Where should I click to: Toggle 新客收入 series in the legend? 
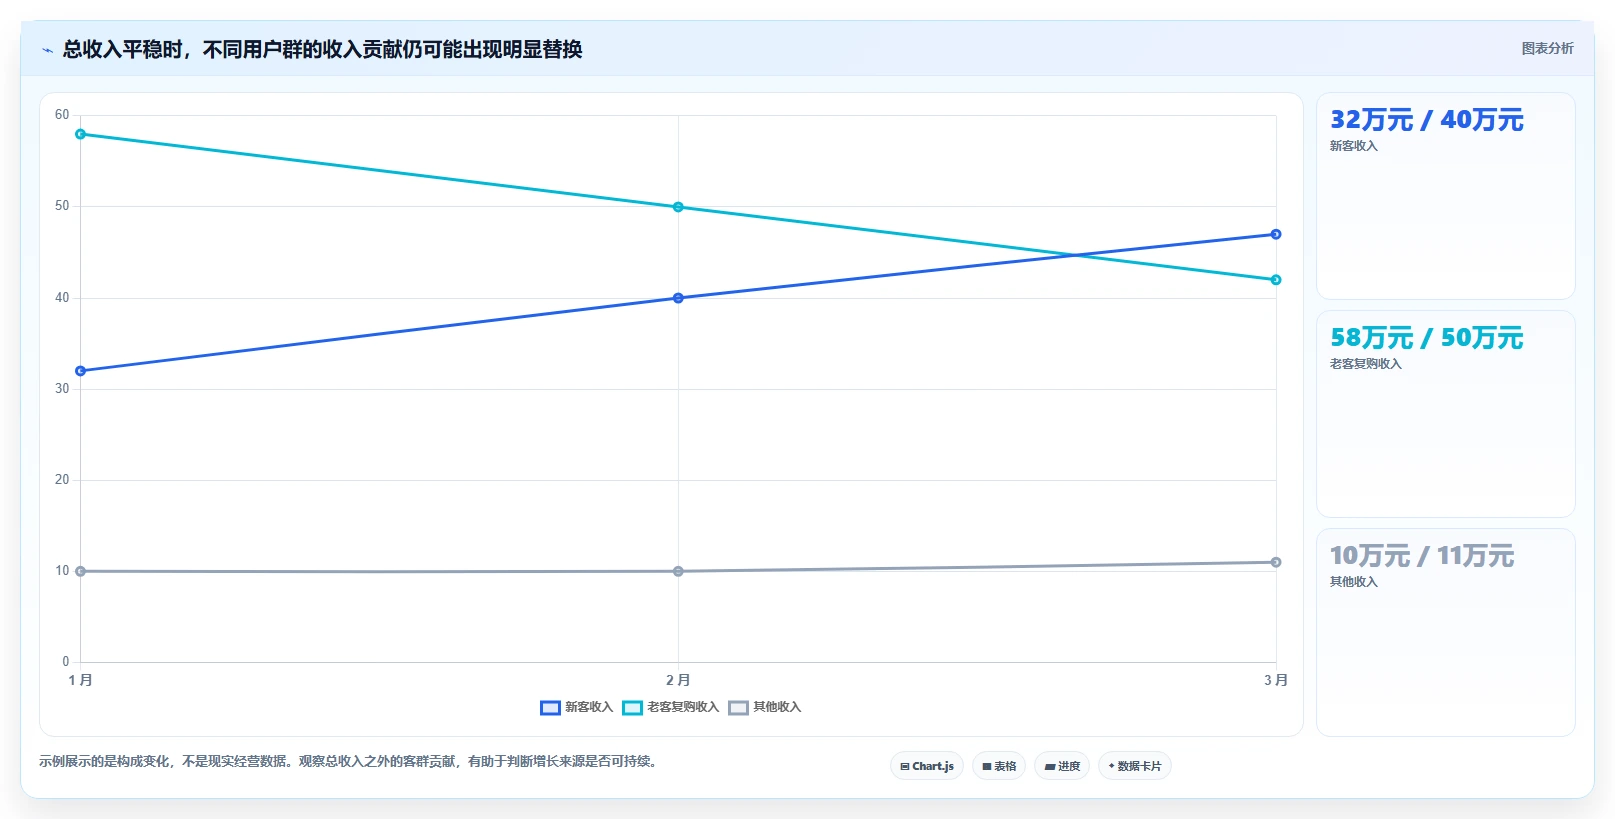[577, 707]
